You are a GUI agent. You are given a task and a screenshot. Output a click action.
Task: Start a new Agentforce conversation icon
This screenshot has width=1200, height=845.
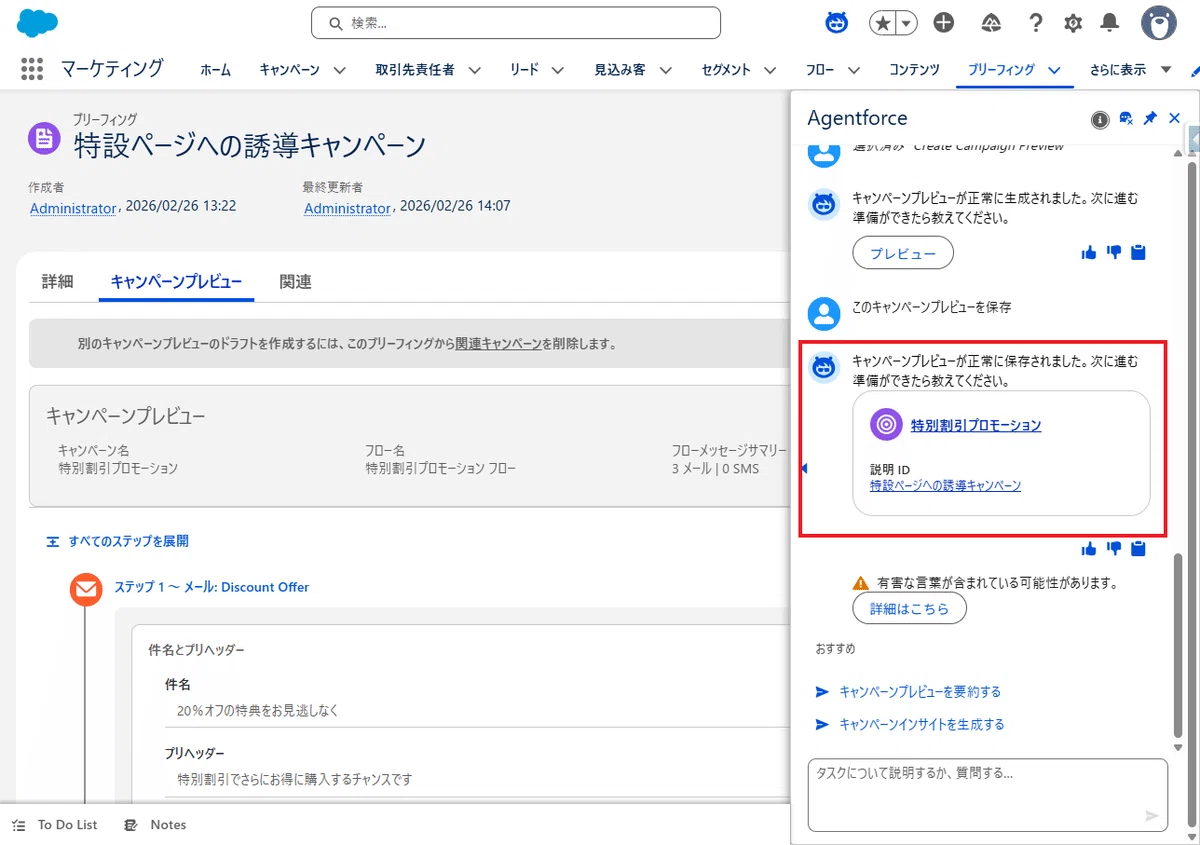(1126, 119)
